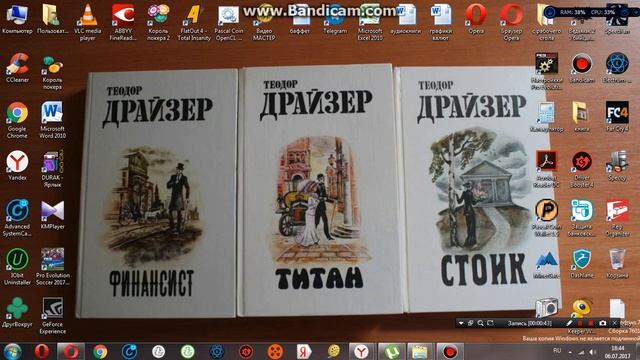Open ДругВокруг desktop shortcut
The width and height of the screenshot is (640, 360).
tap(17, 312)
